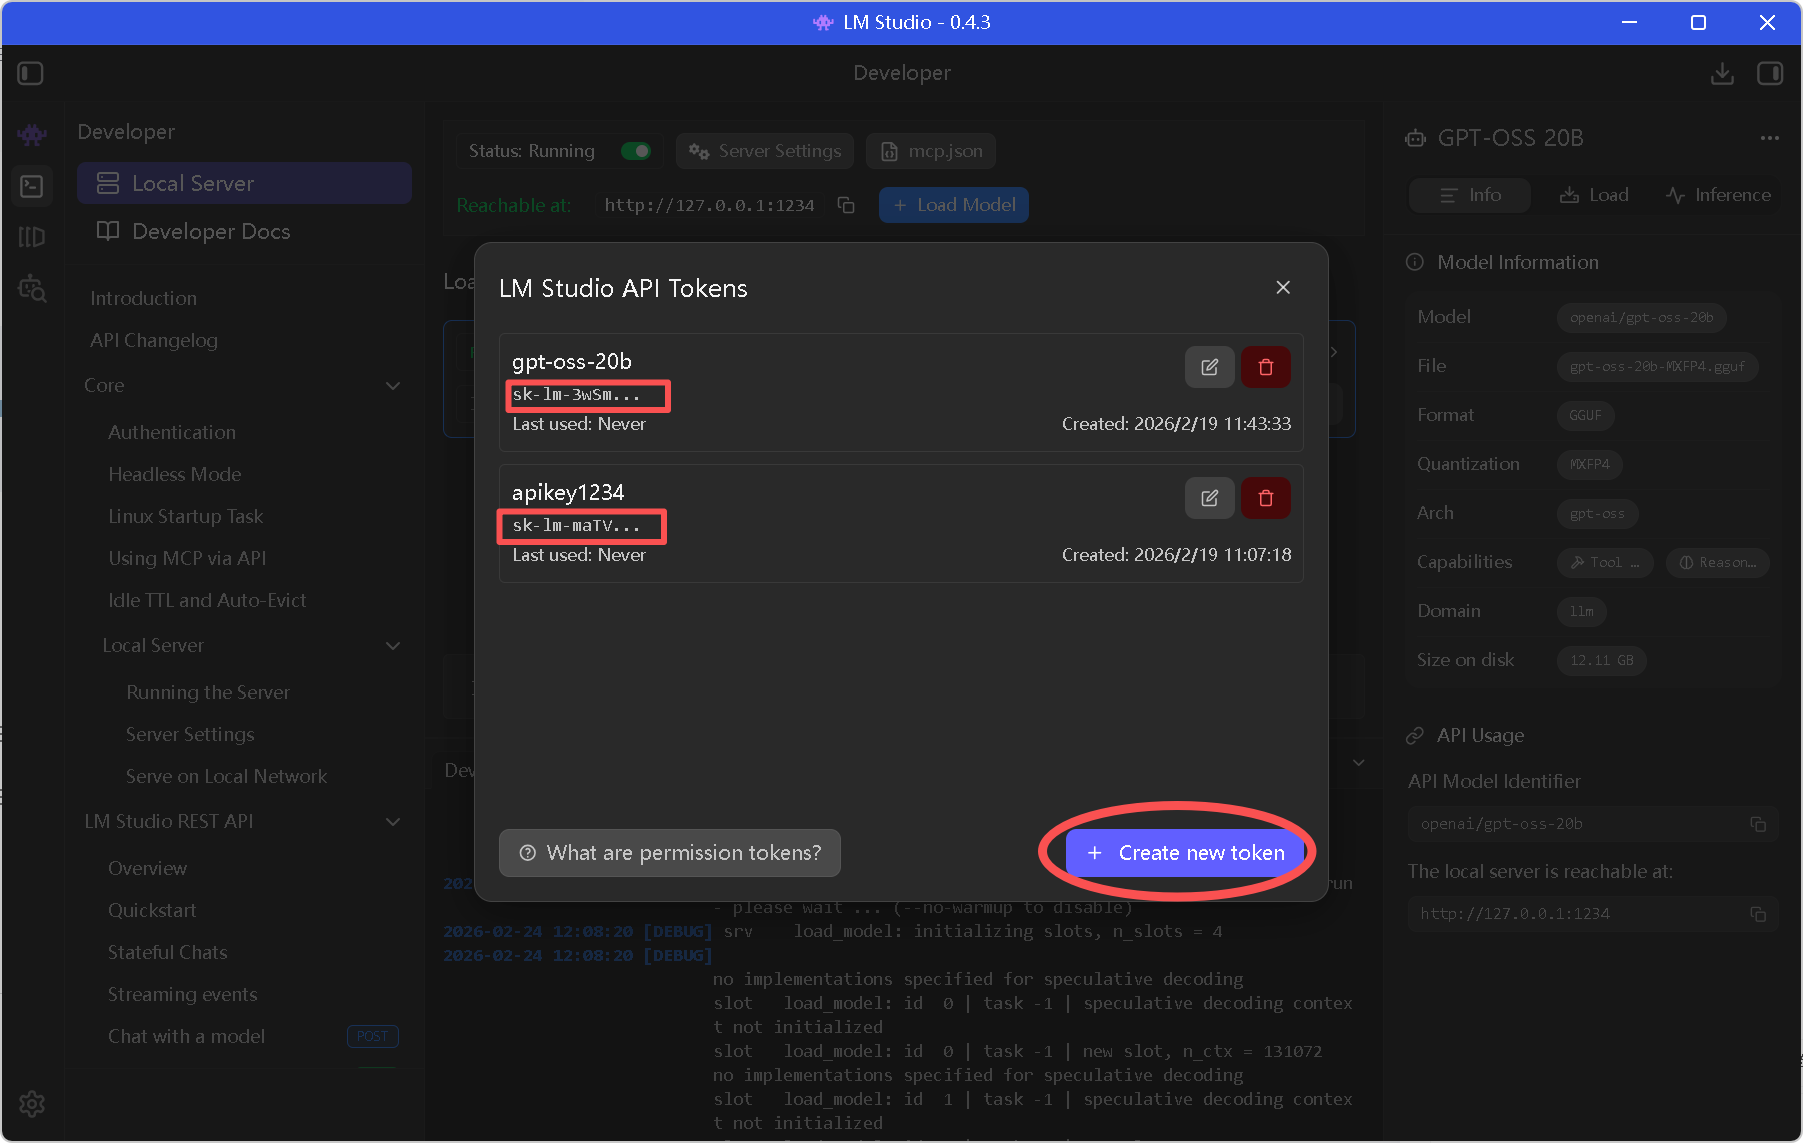The height and width of the screenshot is (1143, 1803).
Task: Click the Reasoning capability chip
Action: pos(1718,563)
